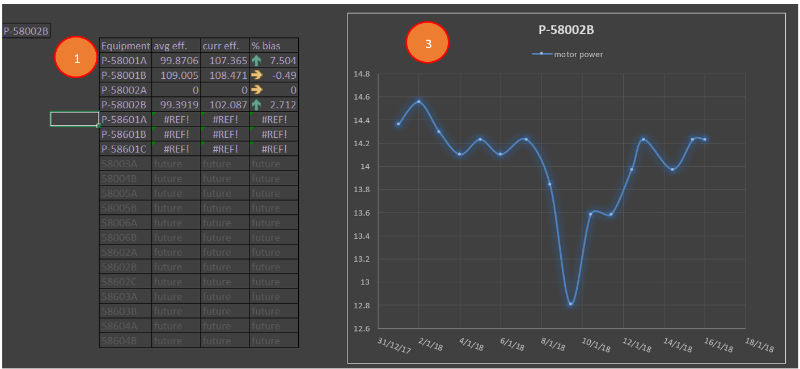Viewport: 800px width, 369px height.
Task: Select the greyed 58006B equipment cell
Action: (x=126, y=237)
